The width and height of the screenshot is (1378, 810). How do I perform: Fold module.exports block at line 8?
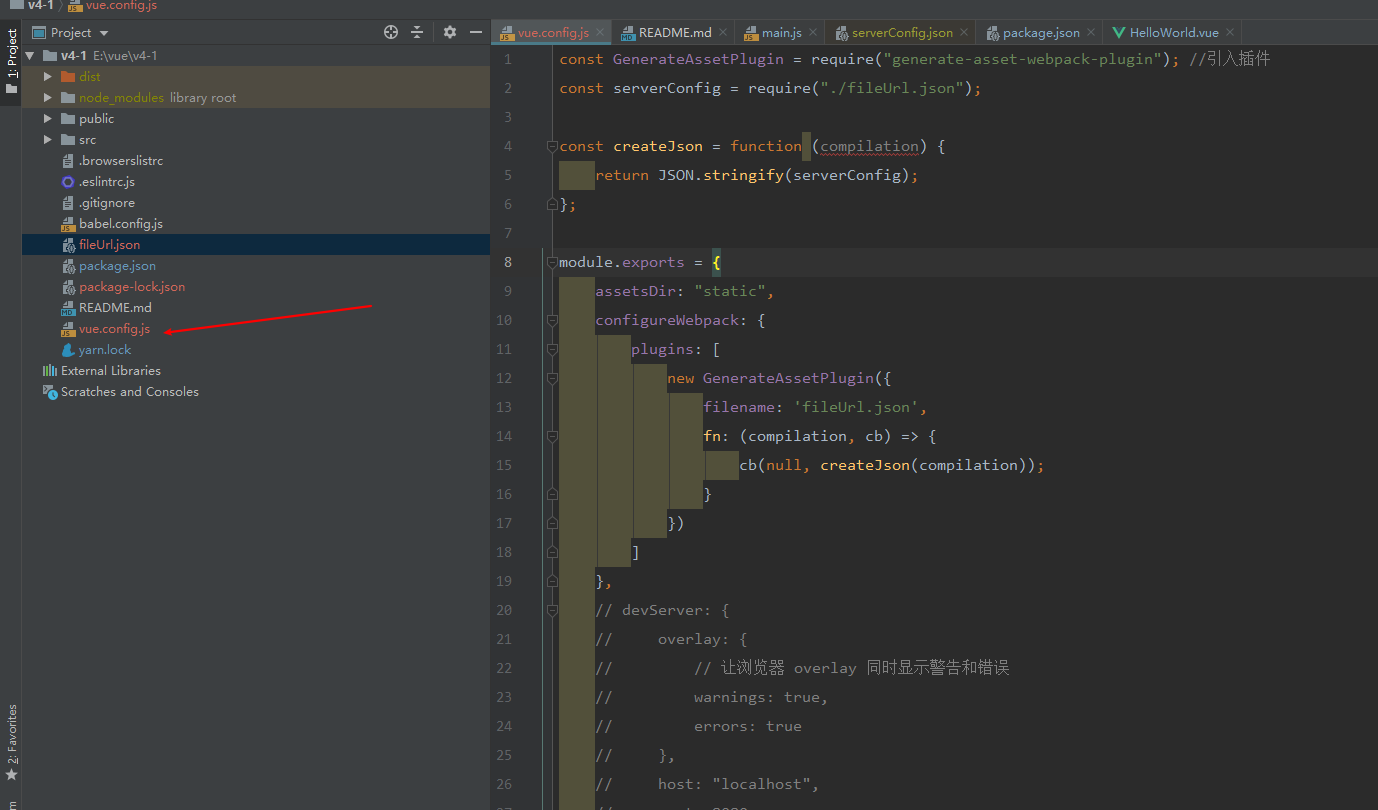coord(551,262)
